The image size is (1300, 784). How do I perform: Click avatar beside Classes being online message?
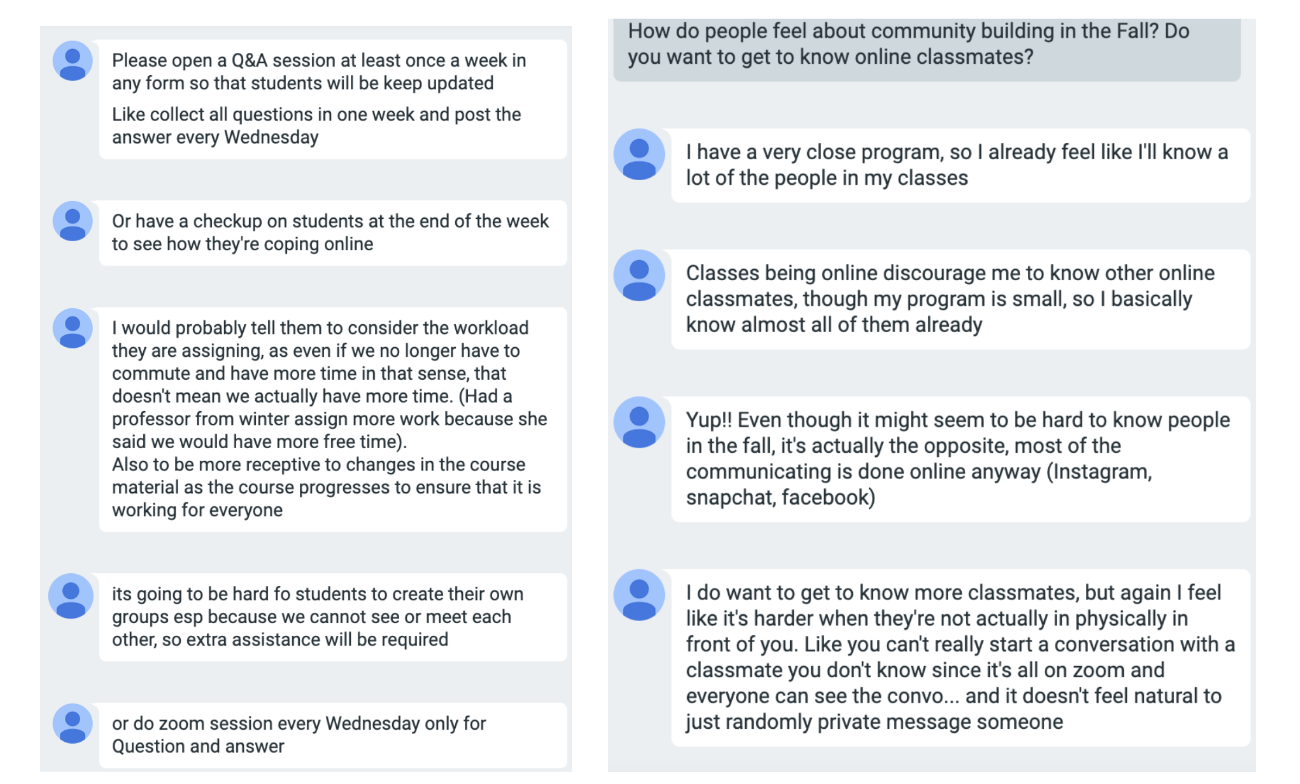click(x=639, y=275)
